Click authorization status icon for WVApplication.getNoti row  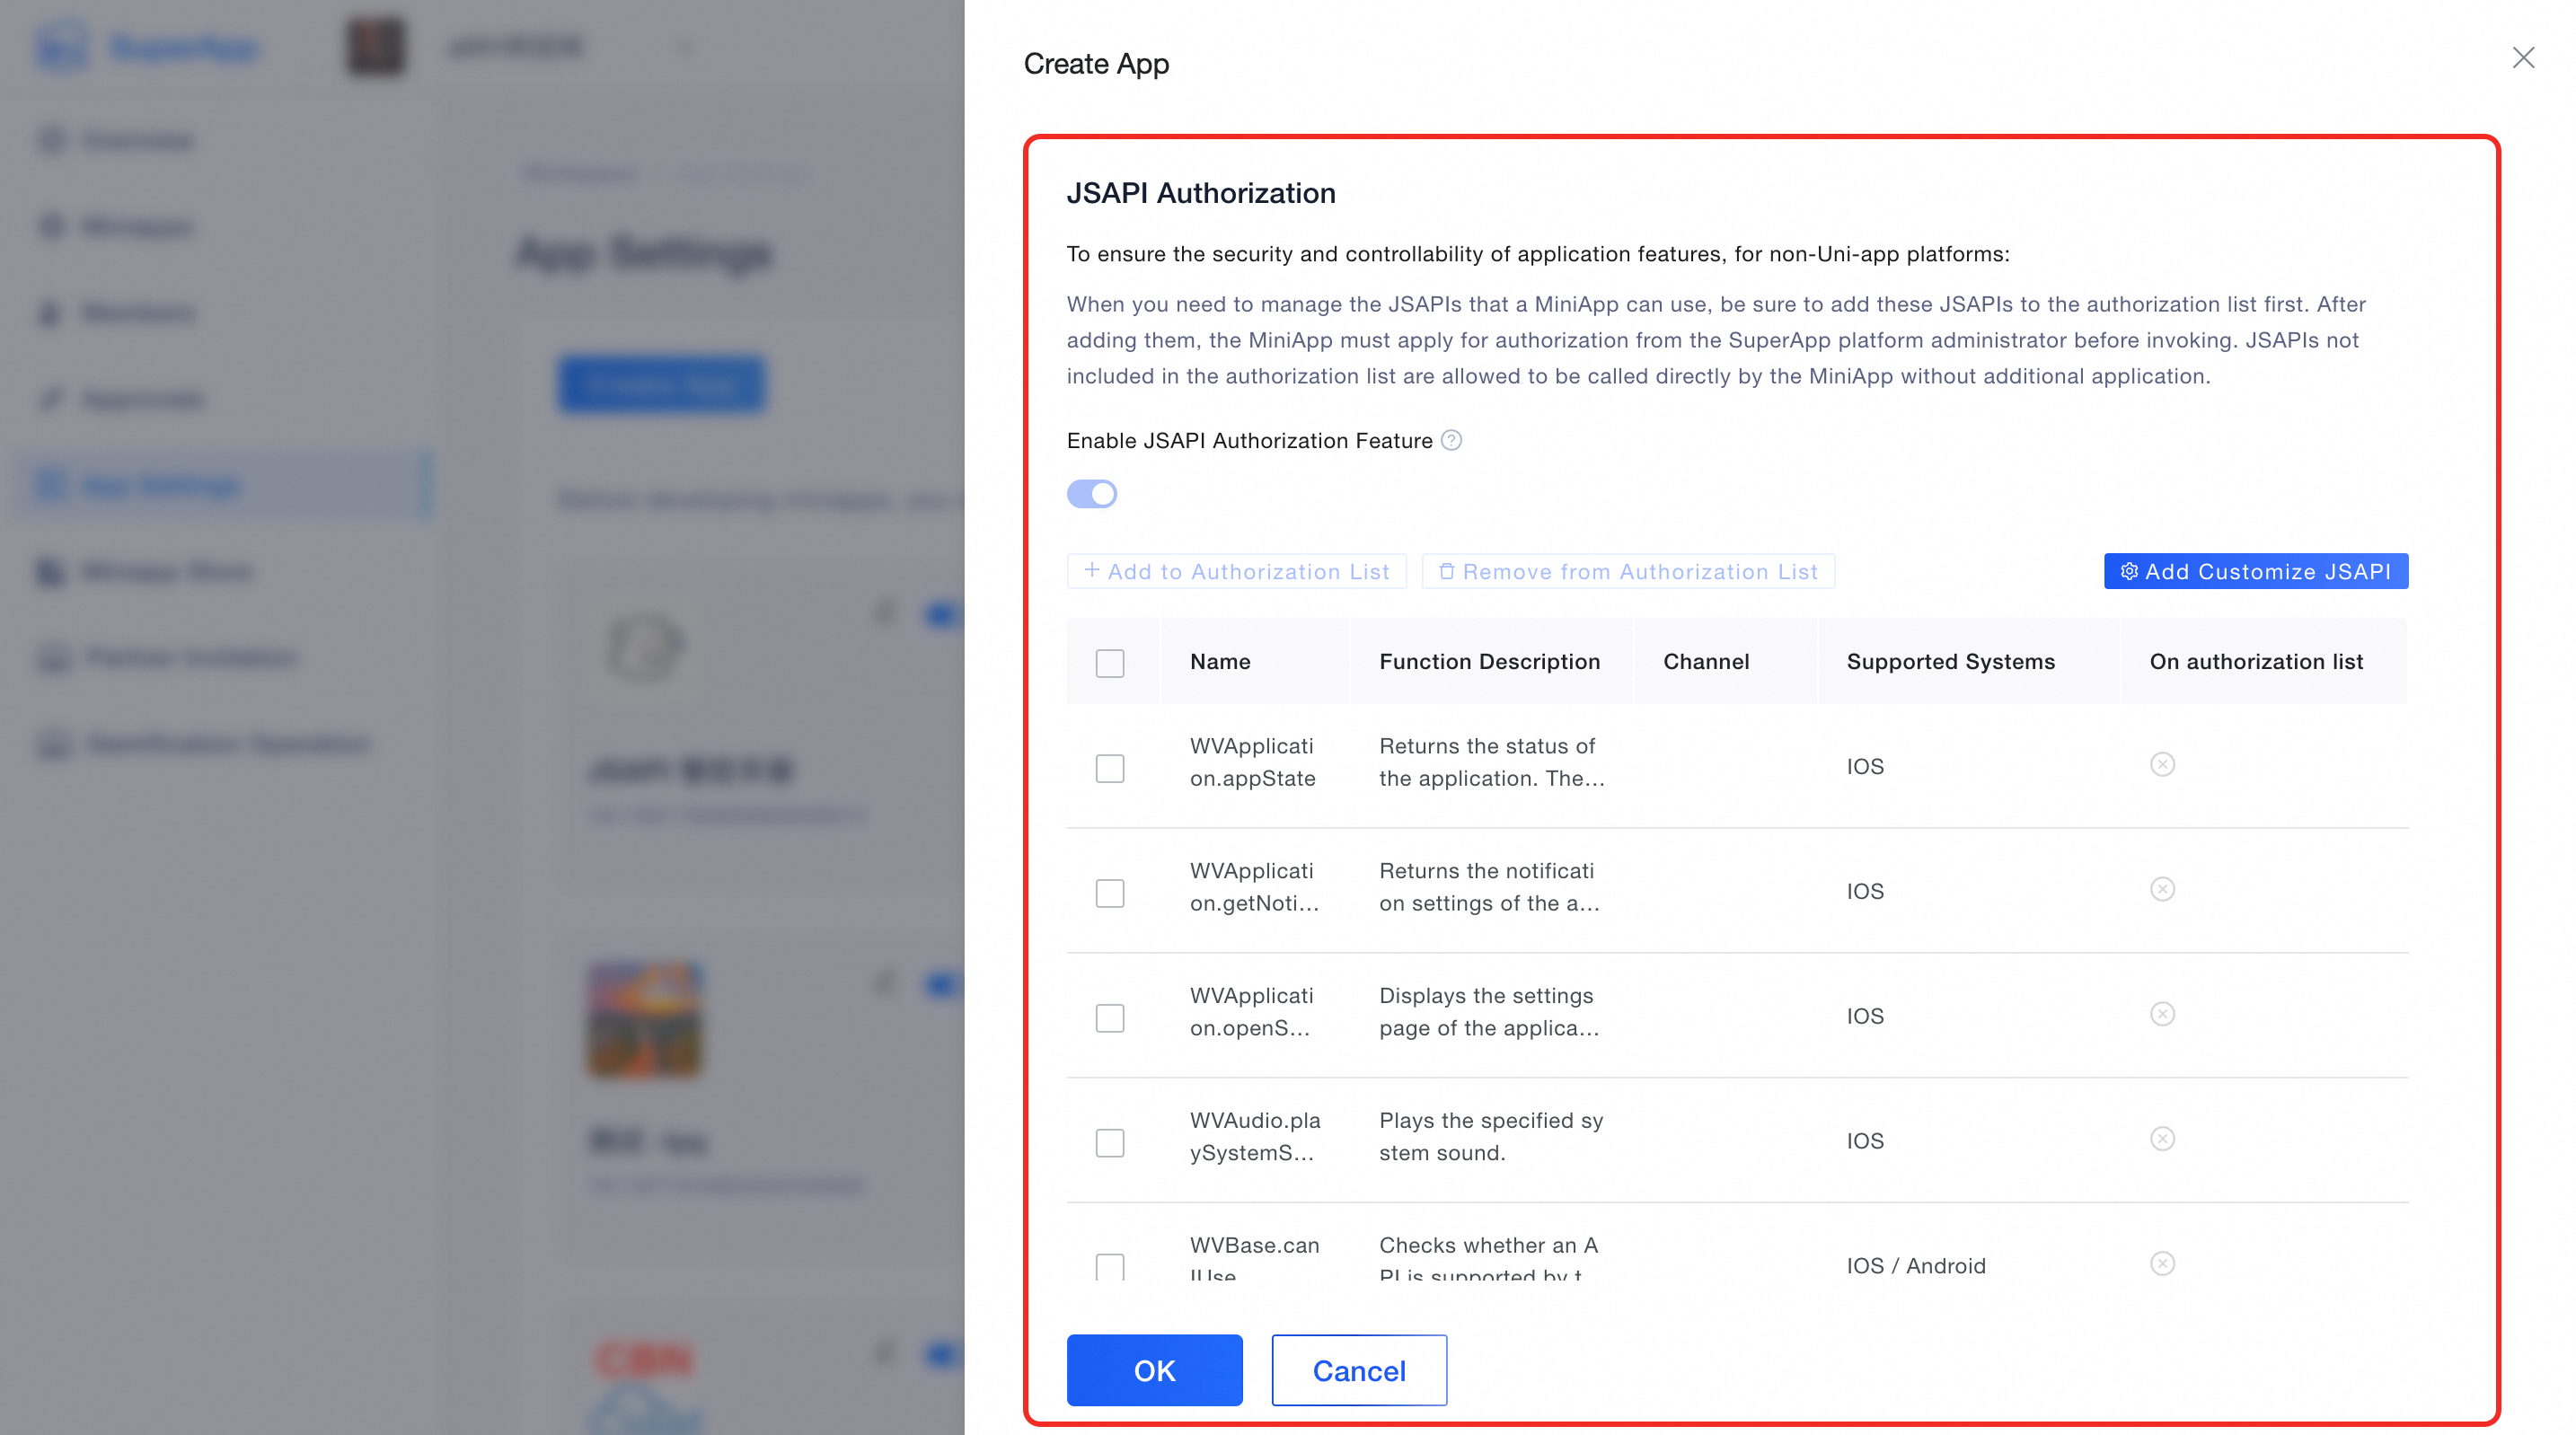point(2162,890)
